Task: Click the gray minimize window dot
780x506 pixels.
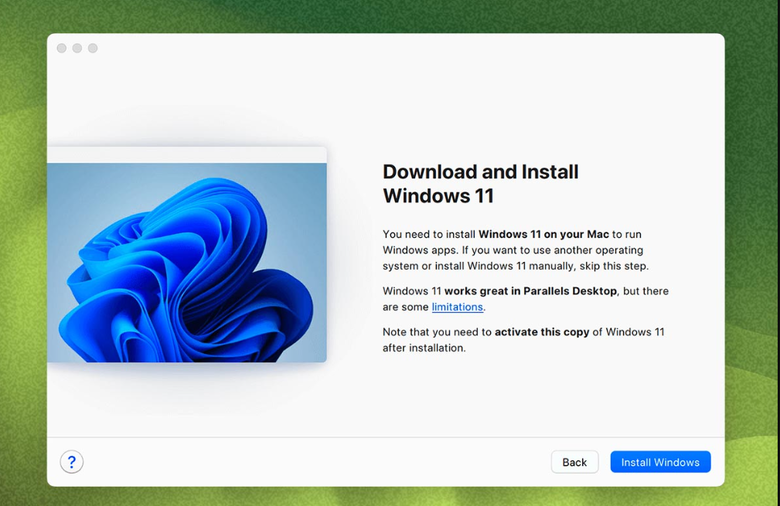Action: coord(77,48)
